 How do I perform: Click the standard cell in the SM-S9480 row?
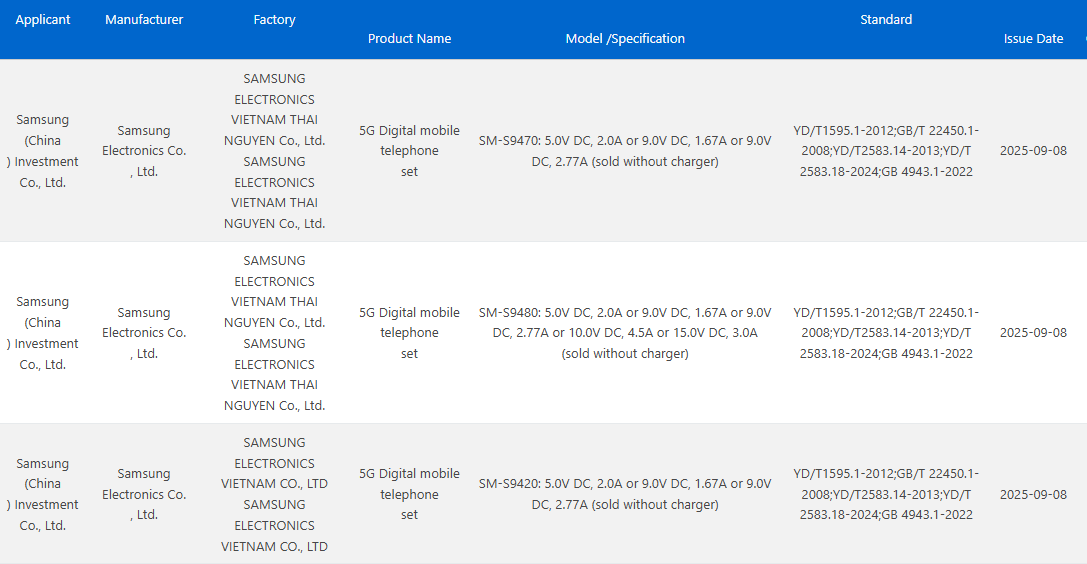[885, 333]
